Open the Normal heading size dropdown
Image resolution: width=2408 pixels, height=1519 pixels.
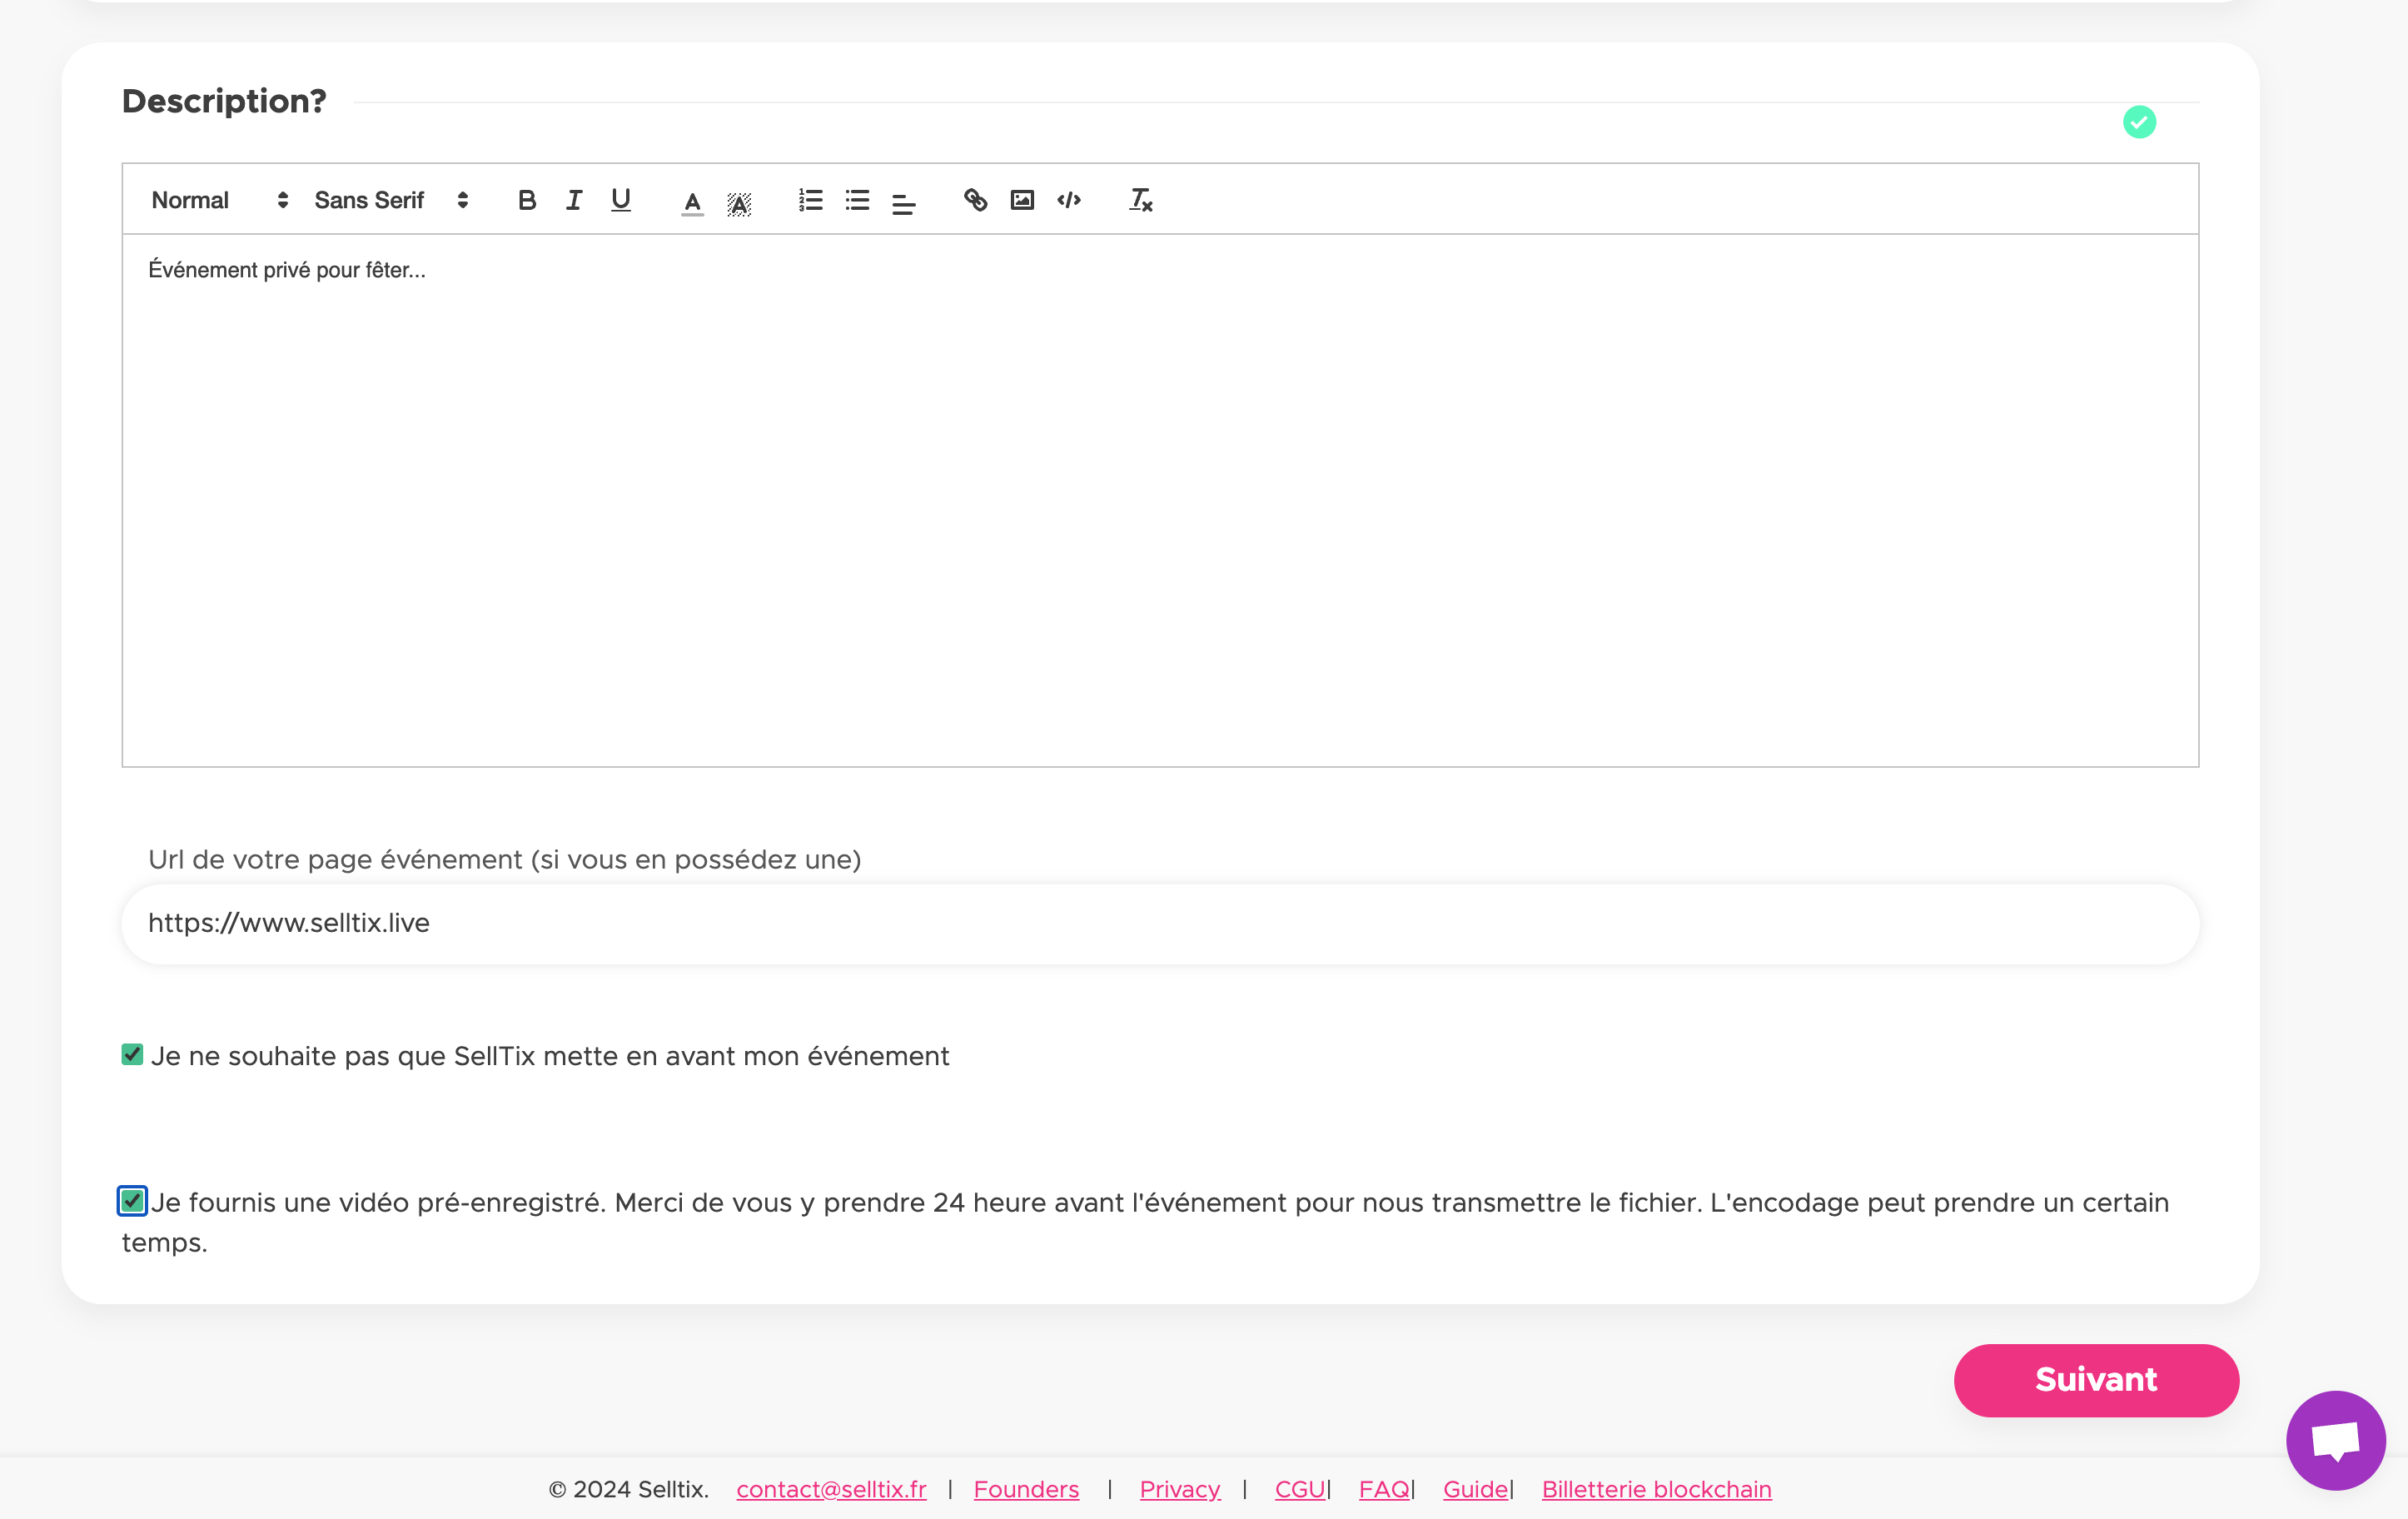(220, 200)
